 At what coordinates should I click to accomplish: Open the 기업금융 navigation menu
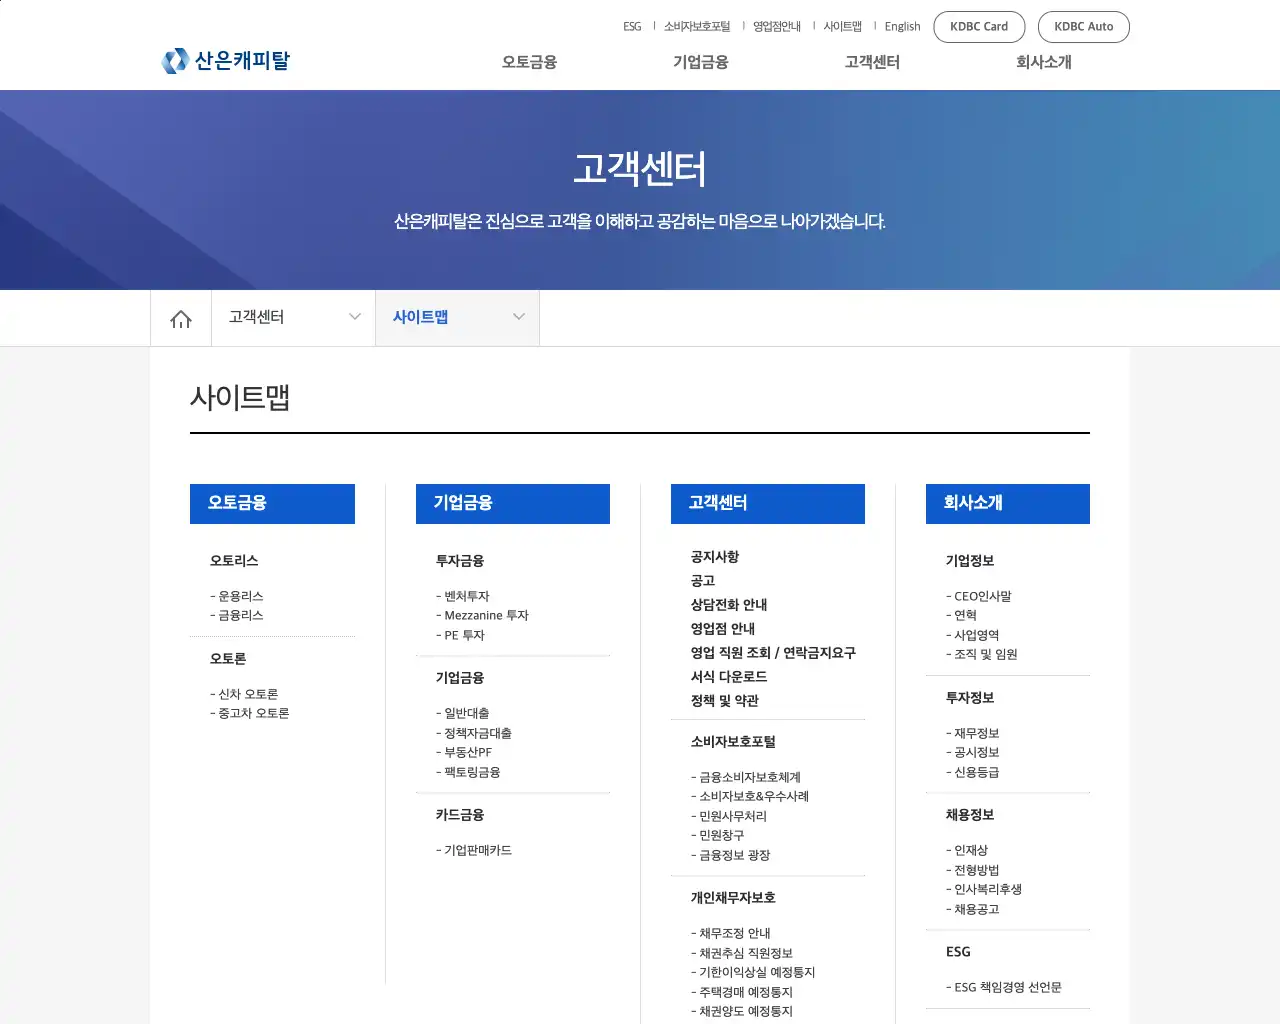(x=700, y=62)
